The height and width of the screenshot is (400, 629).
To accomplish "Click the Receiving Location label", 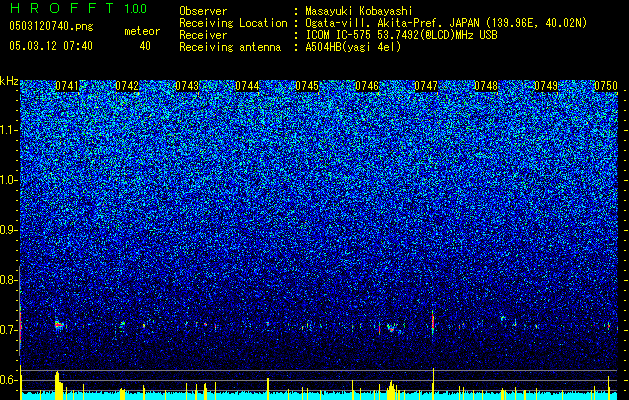I will point(233,23).
